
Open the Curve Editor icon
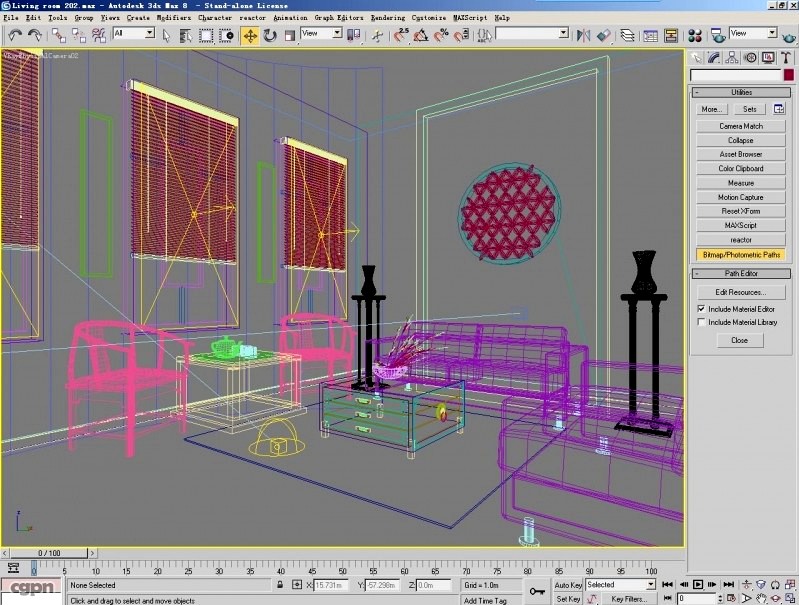click(651, 35)
